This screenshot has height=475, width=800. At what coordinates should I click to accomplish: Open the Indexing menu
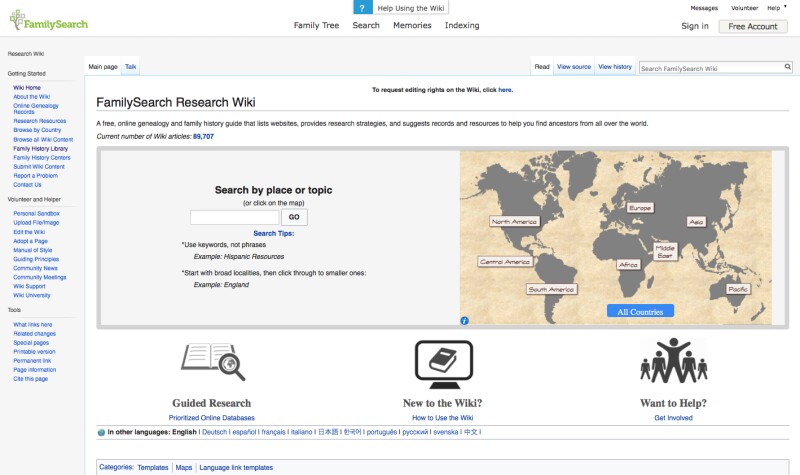click(462, 25)
